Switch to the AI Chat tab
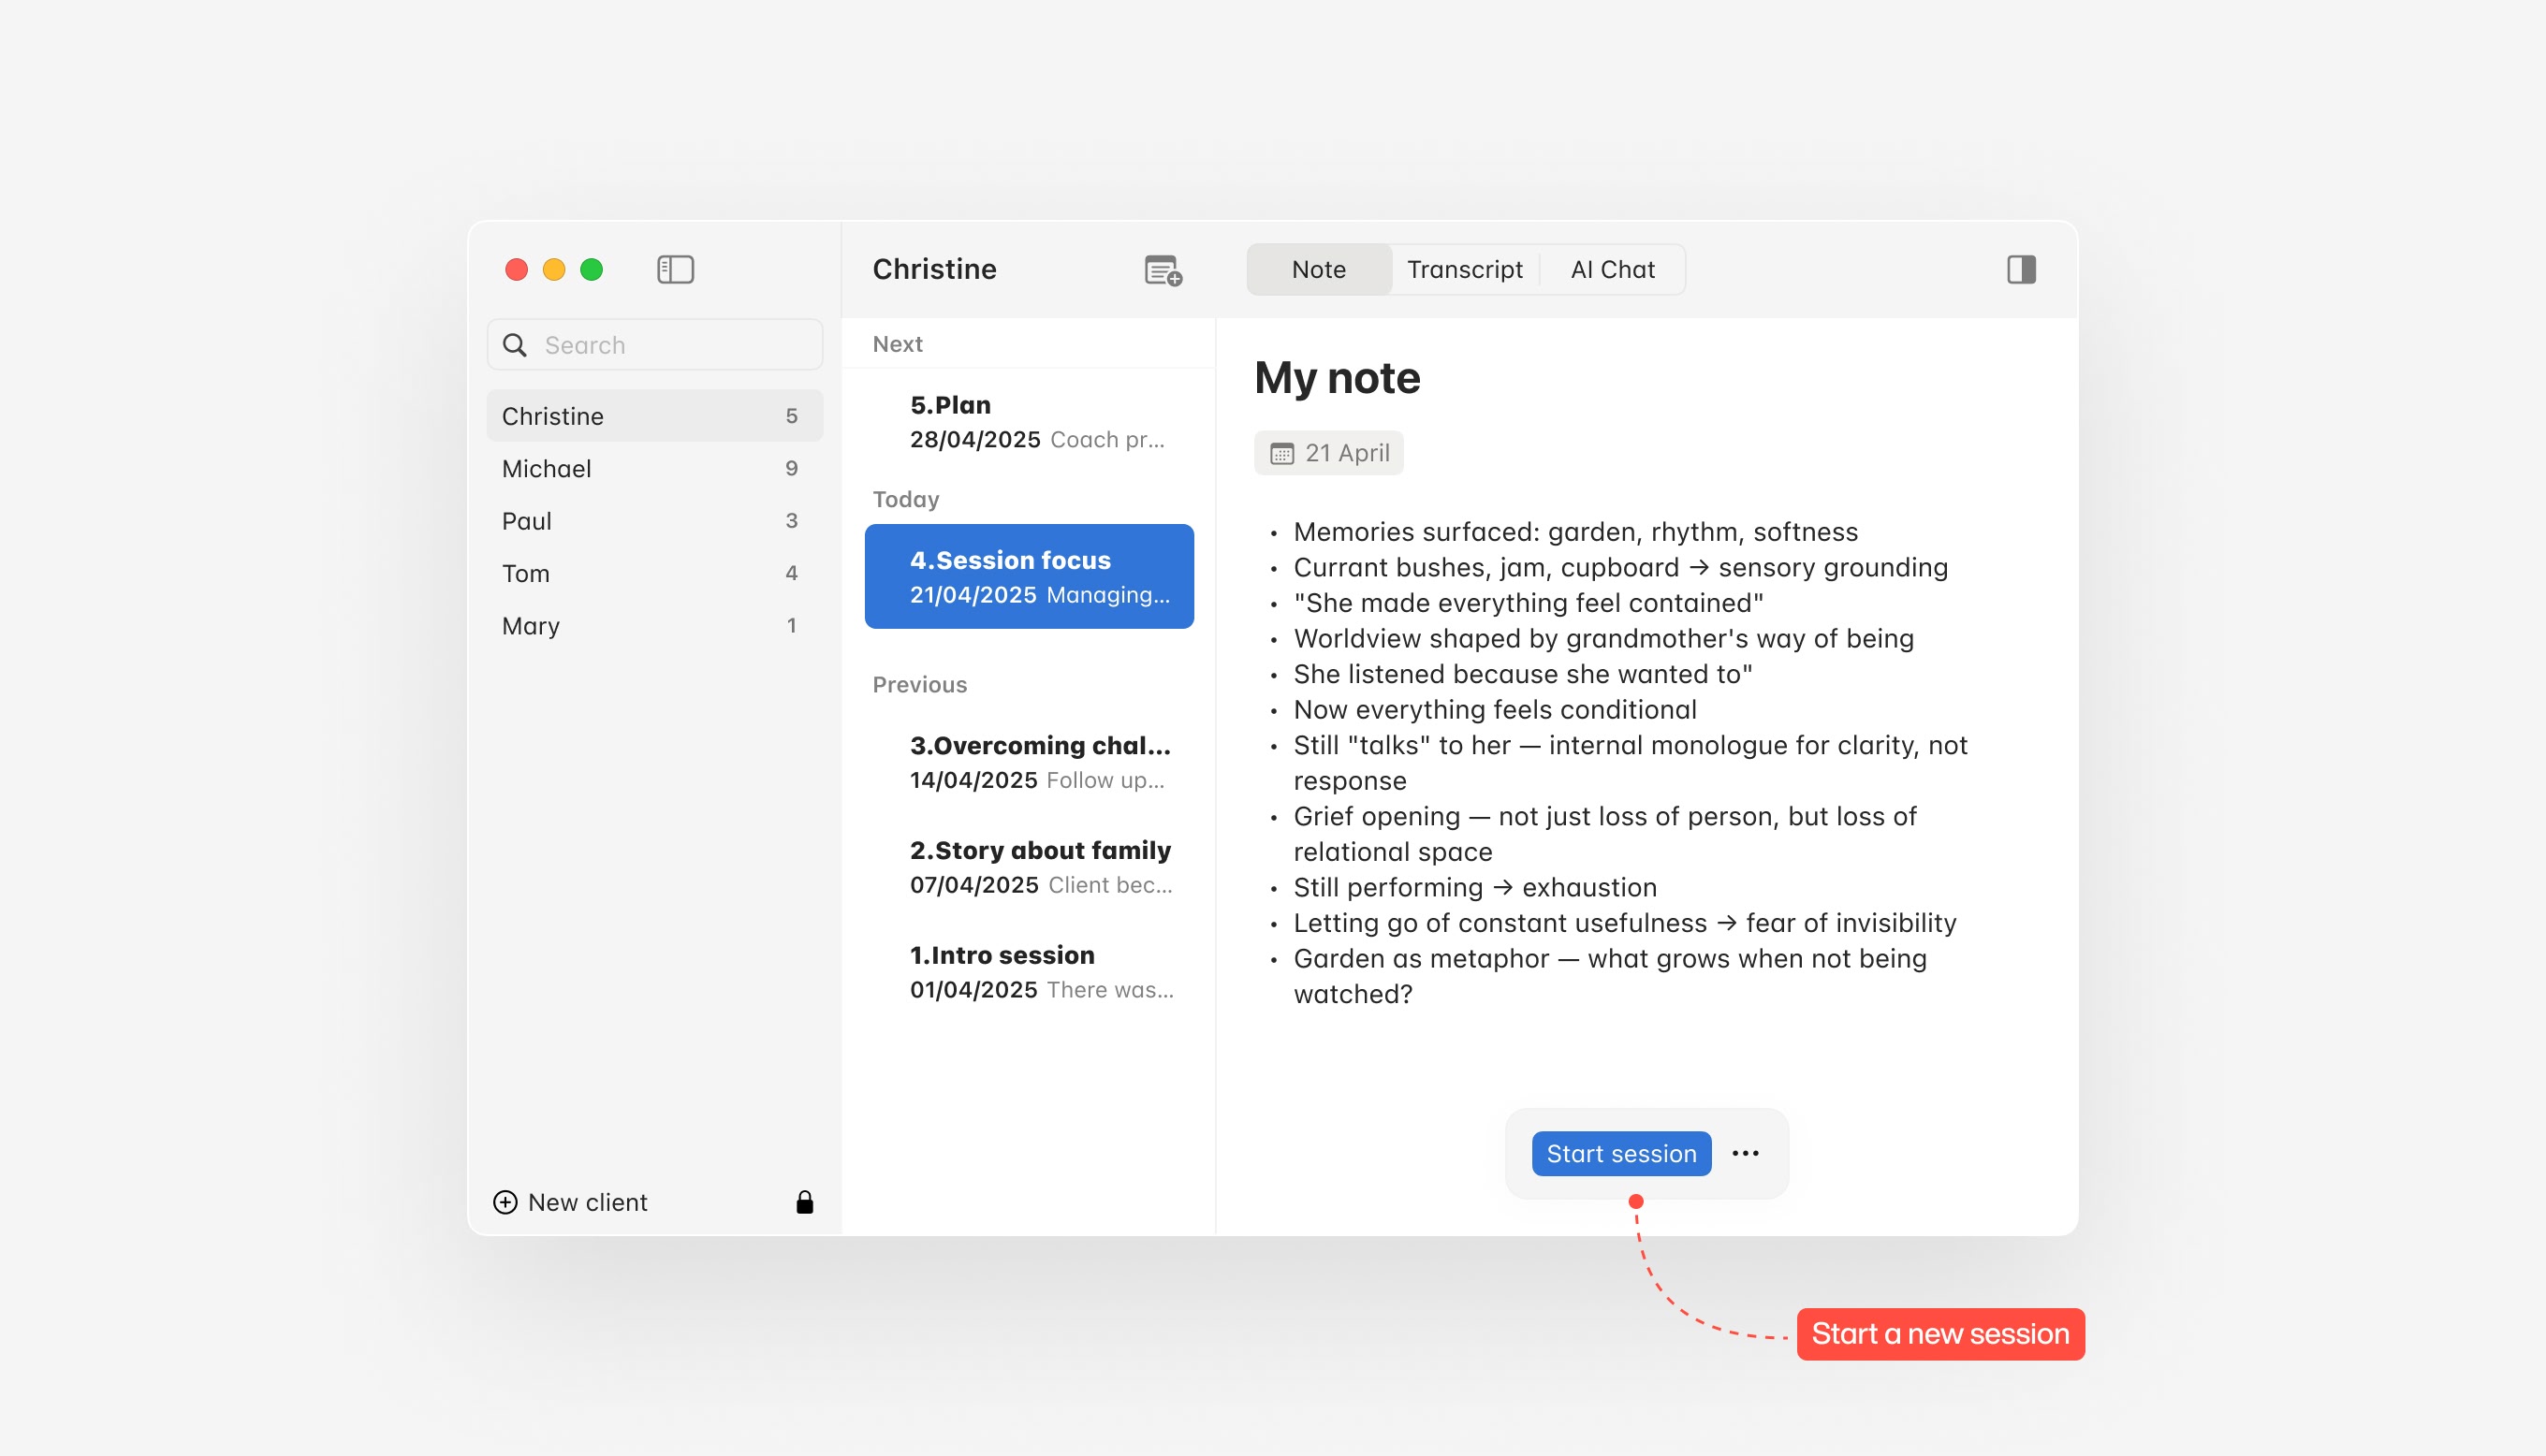 (1611, 269)
